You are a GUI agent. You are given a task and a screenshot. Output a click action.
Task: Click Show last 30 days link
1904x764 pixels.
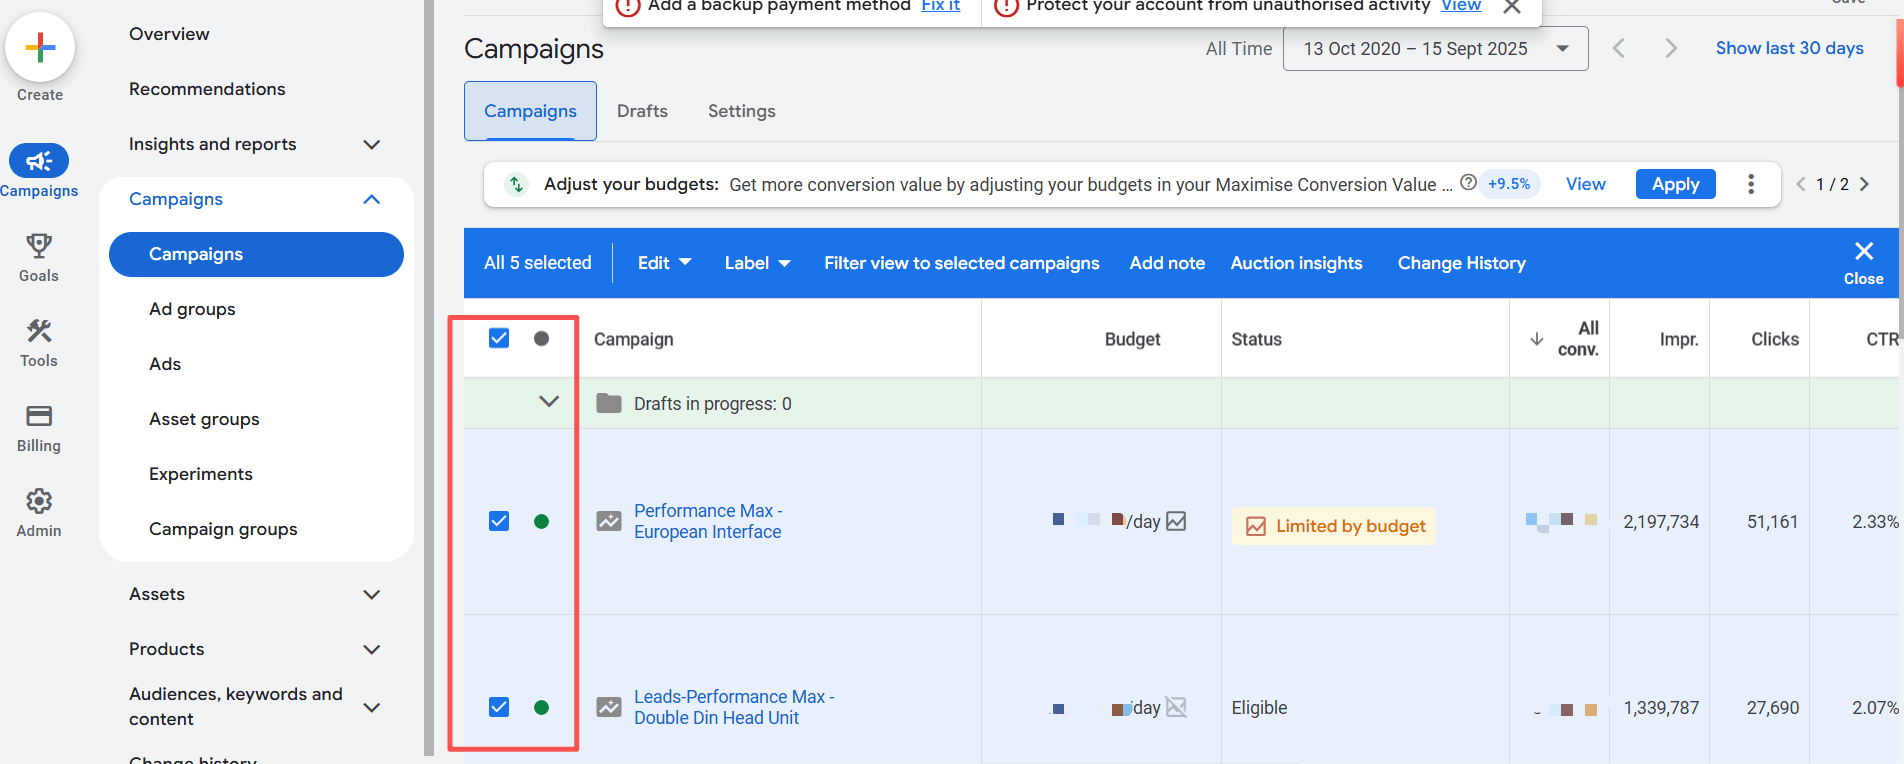1789,48
